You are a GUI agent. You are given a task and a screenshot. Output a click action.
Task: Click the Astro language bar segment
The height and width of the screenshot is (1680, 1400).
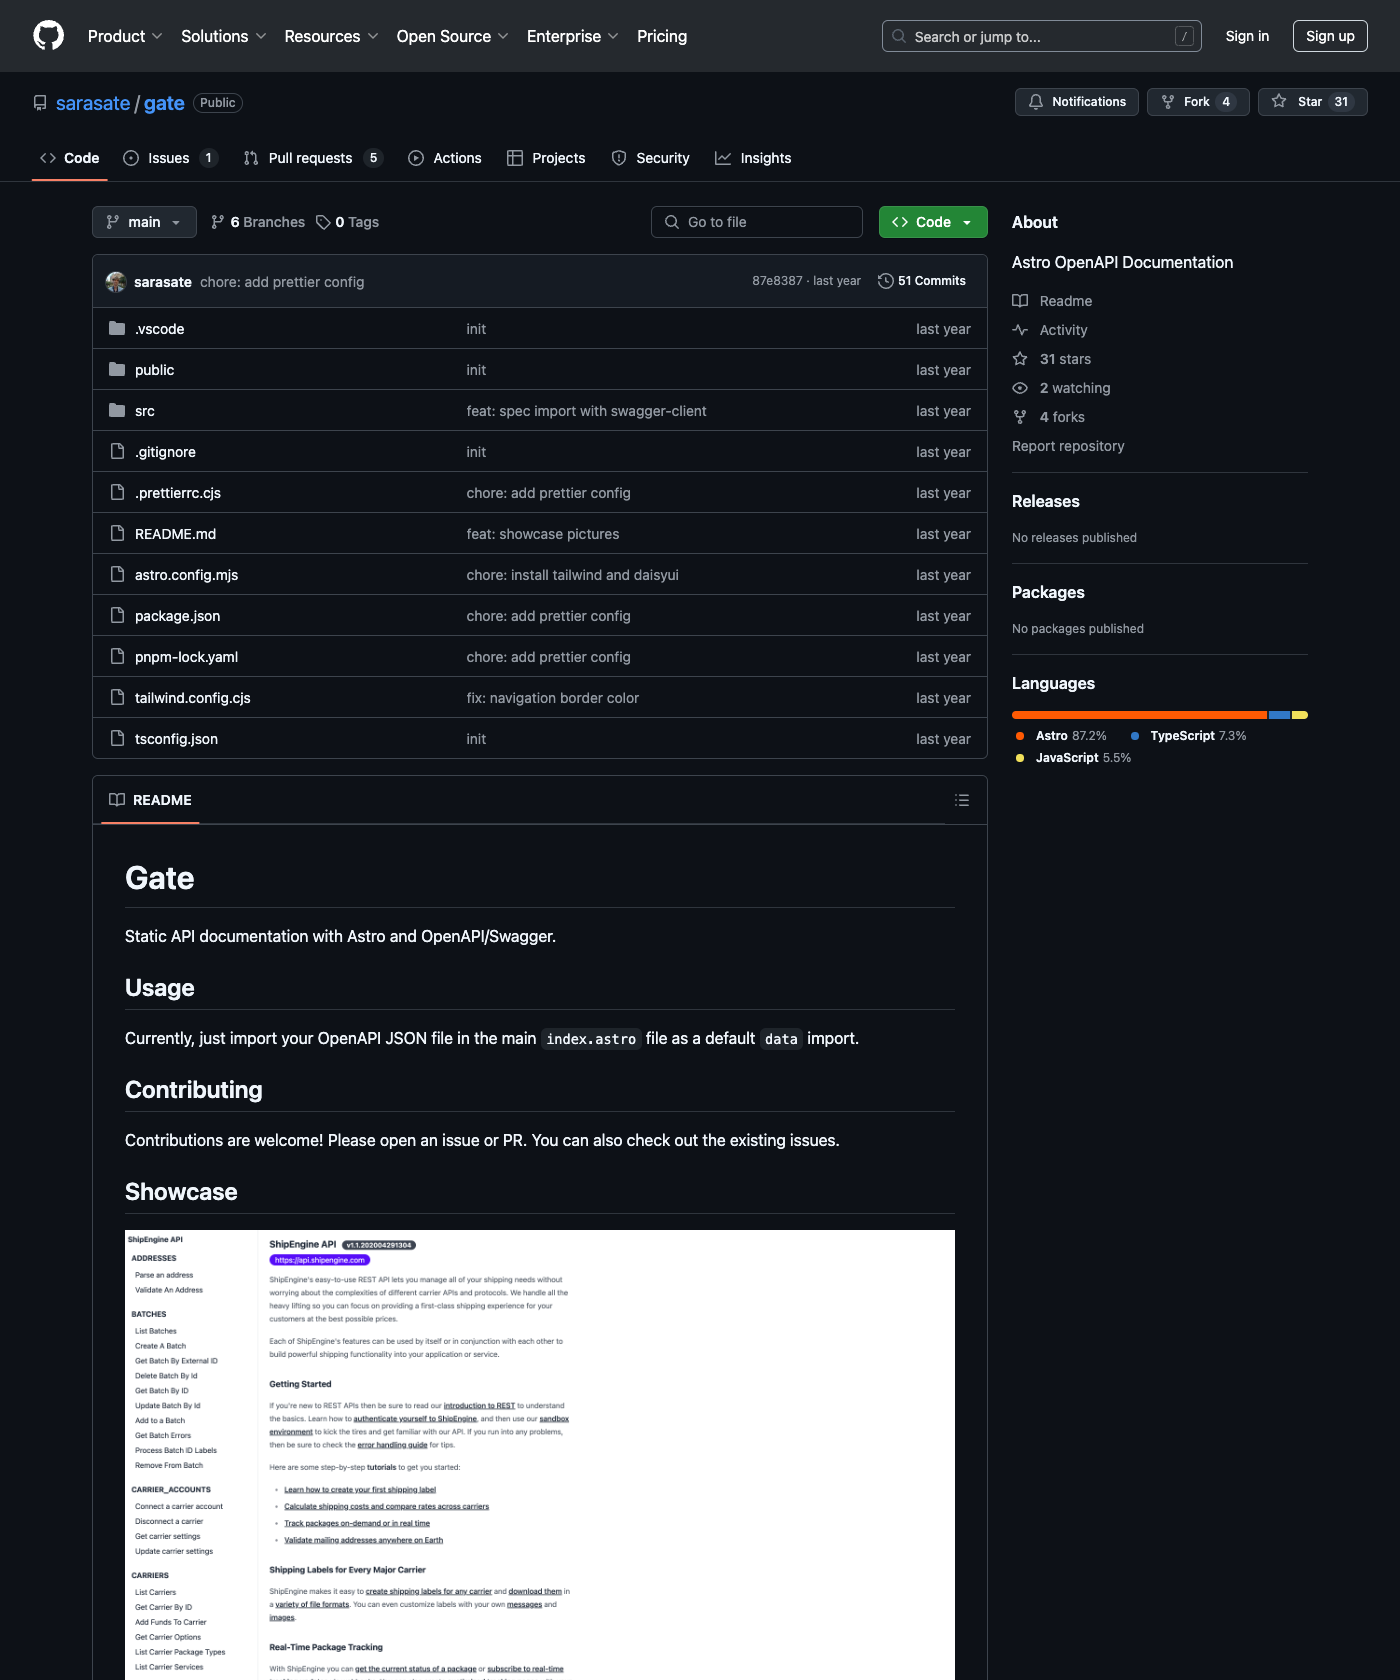[1140, 715]
